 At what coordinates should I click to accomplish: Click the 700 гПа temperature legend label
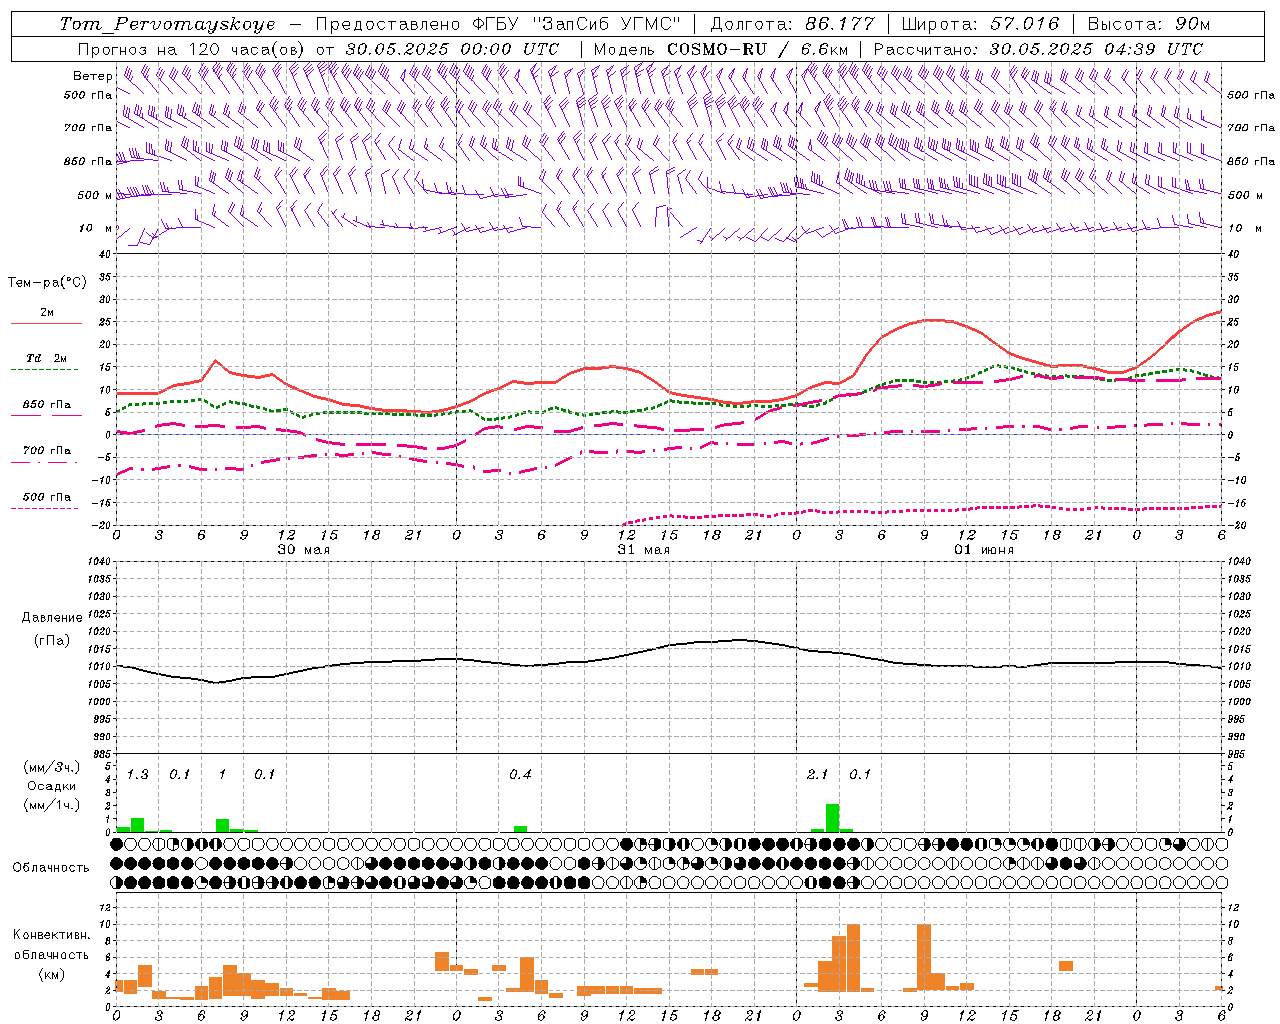click(x=47, y=450)
